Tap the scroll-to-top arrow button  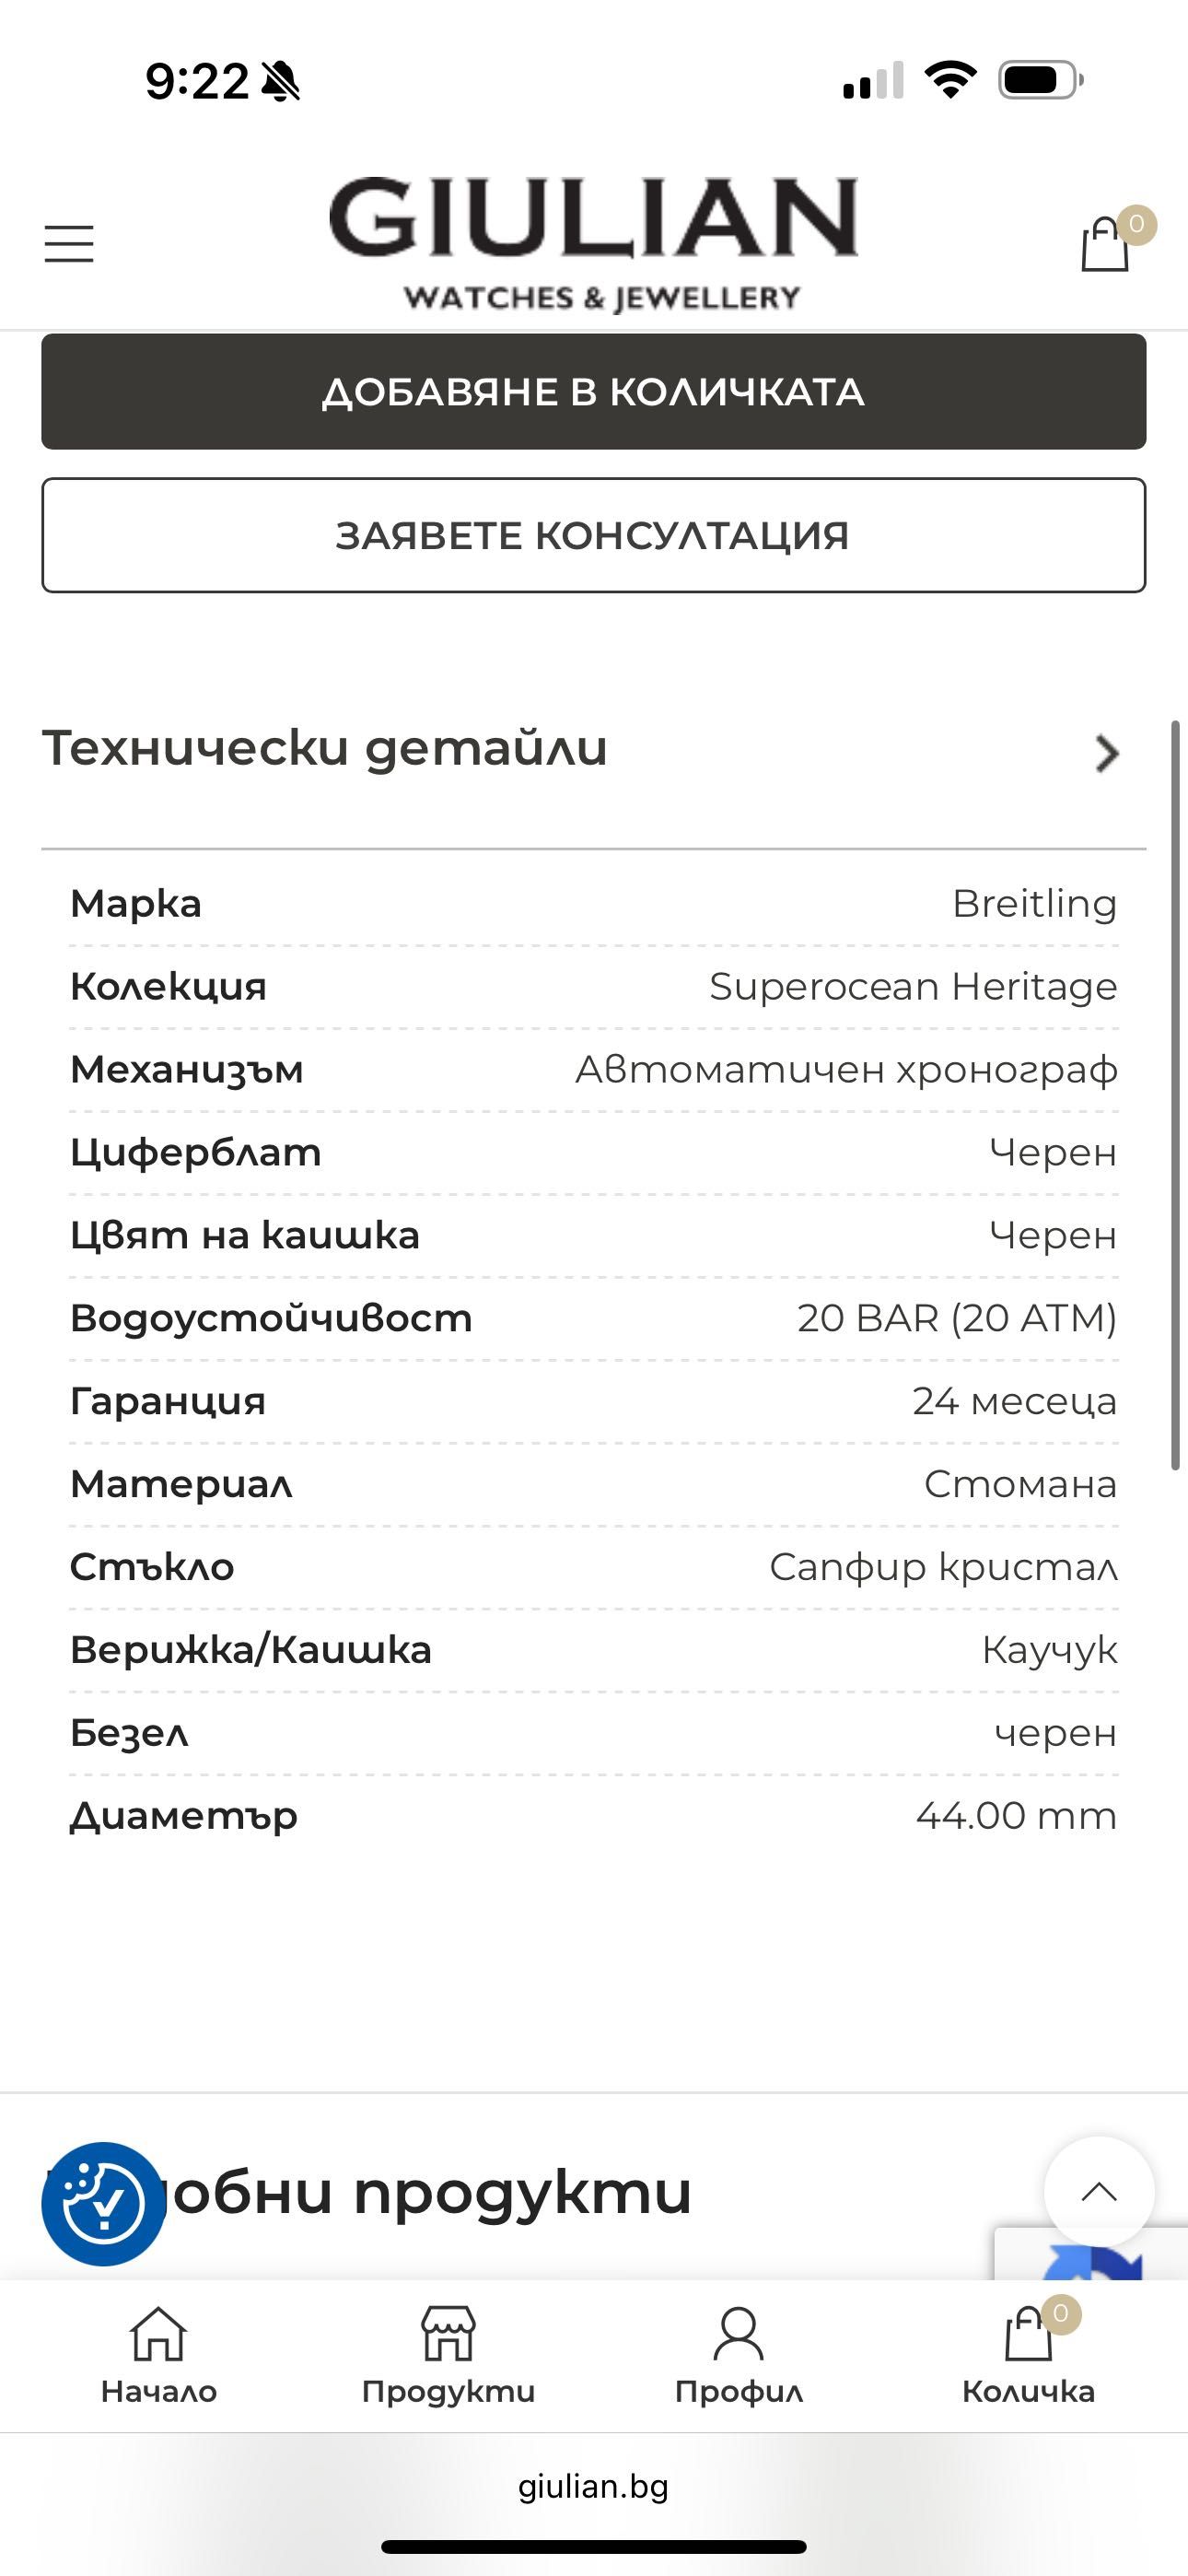(x=1099, y=2192)
